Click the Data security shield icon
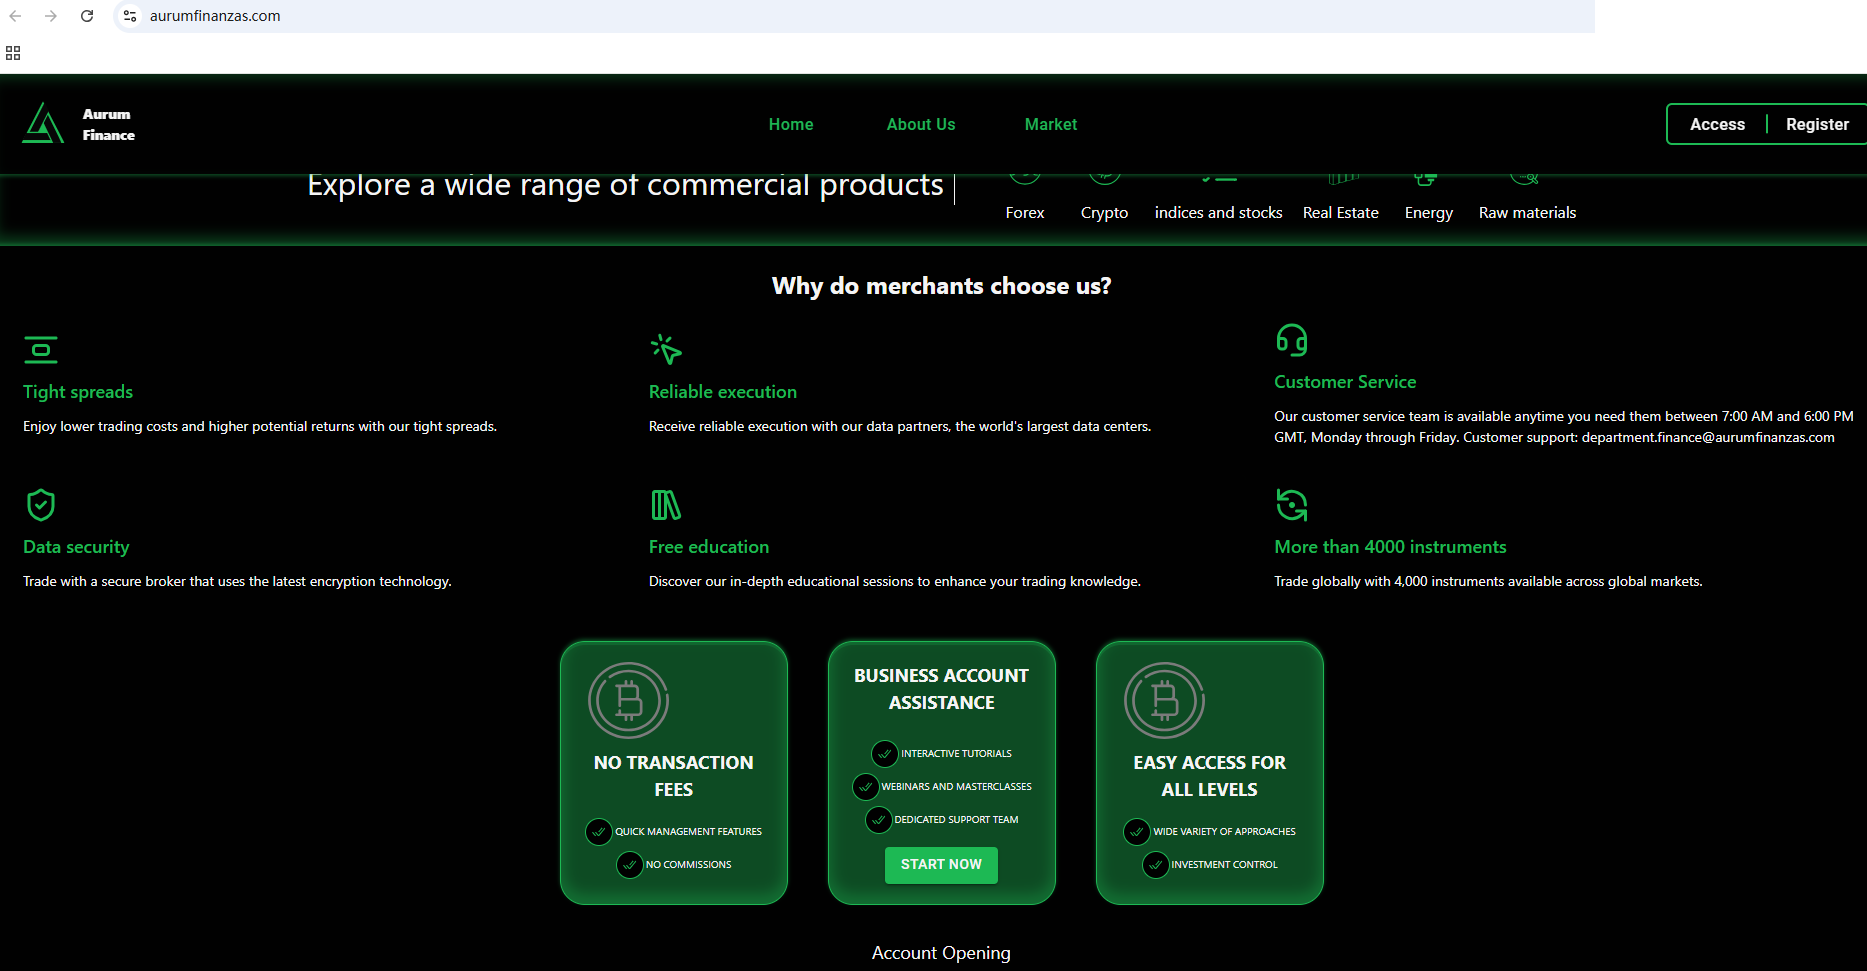Viewport: 1867px width, 971px height. pyautogui.click(x=41, y=505)
